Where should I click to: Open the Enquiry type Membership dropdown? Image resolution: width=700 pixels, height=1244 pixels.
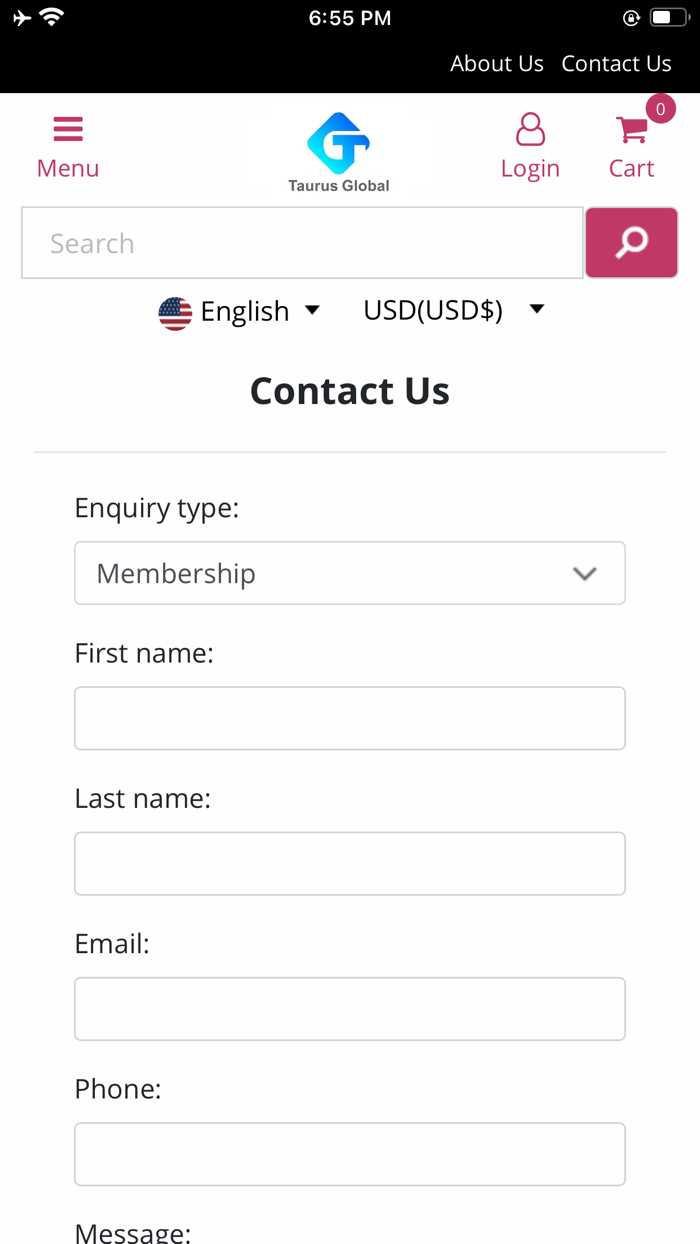pos(349,572)
